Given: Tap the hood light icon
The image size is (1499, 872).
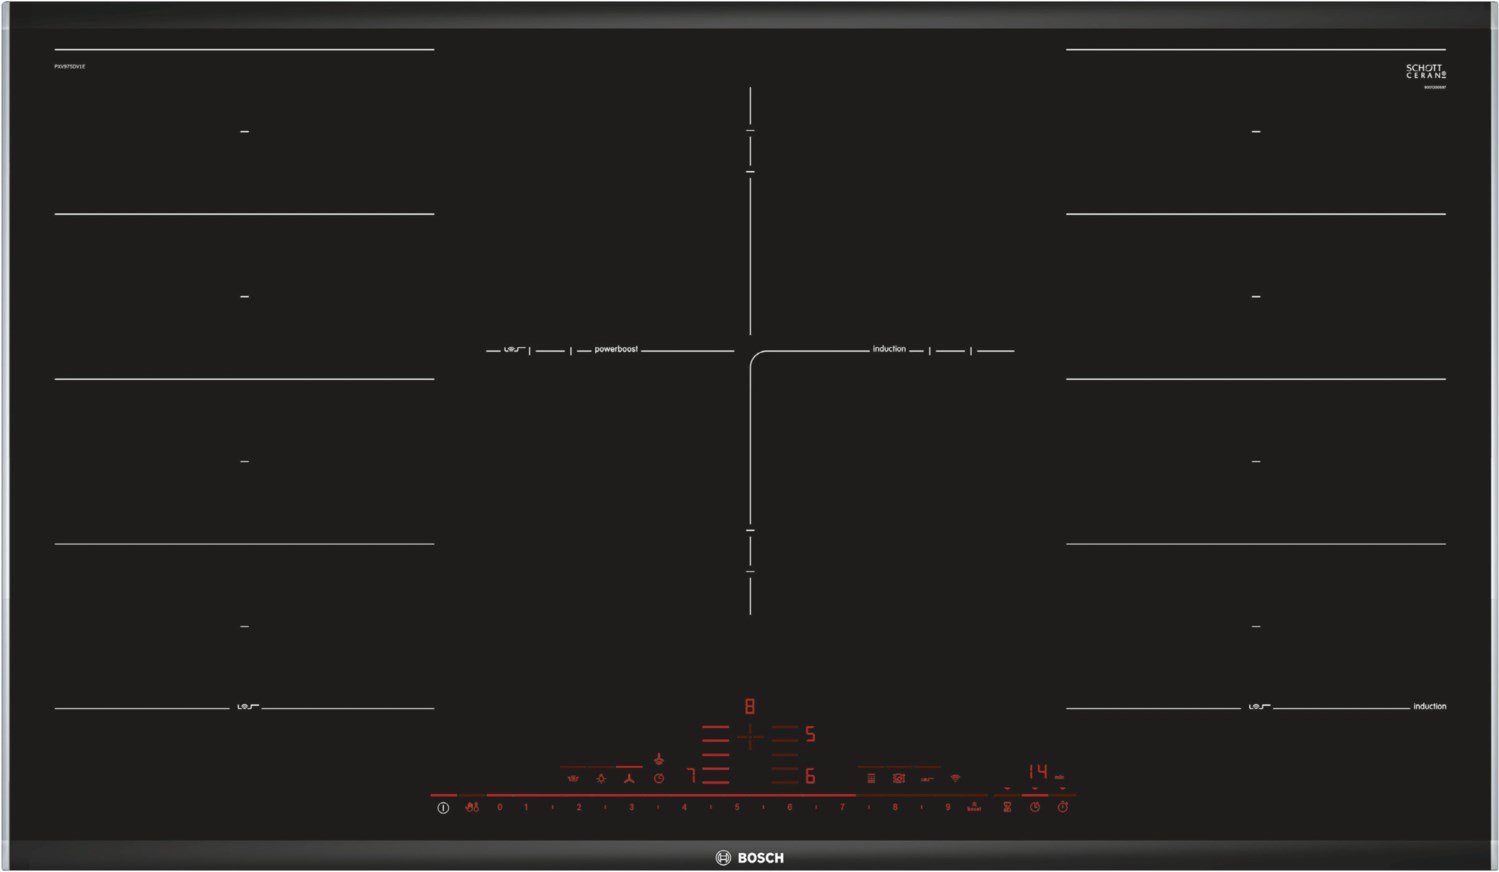Looking at the screenshot, I should coord(601,778).
